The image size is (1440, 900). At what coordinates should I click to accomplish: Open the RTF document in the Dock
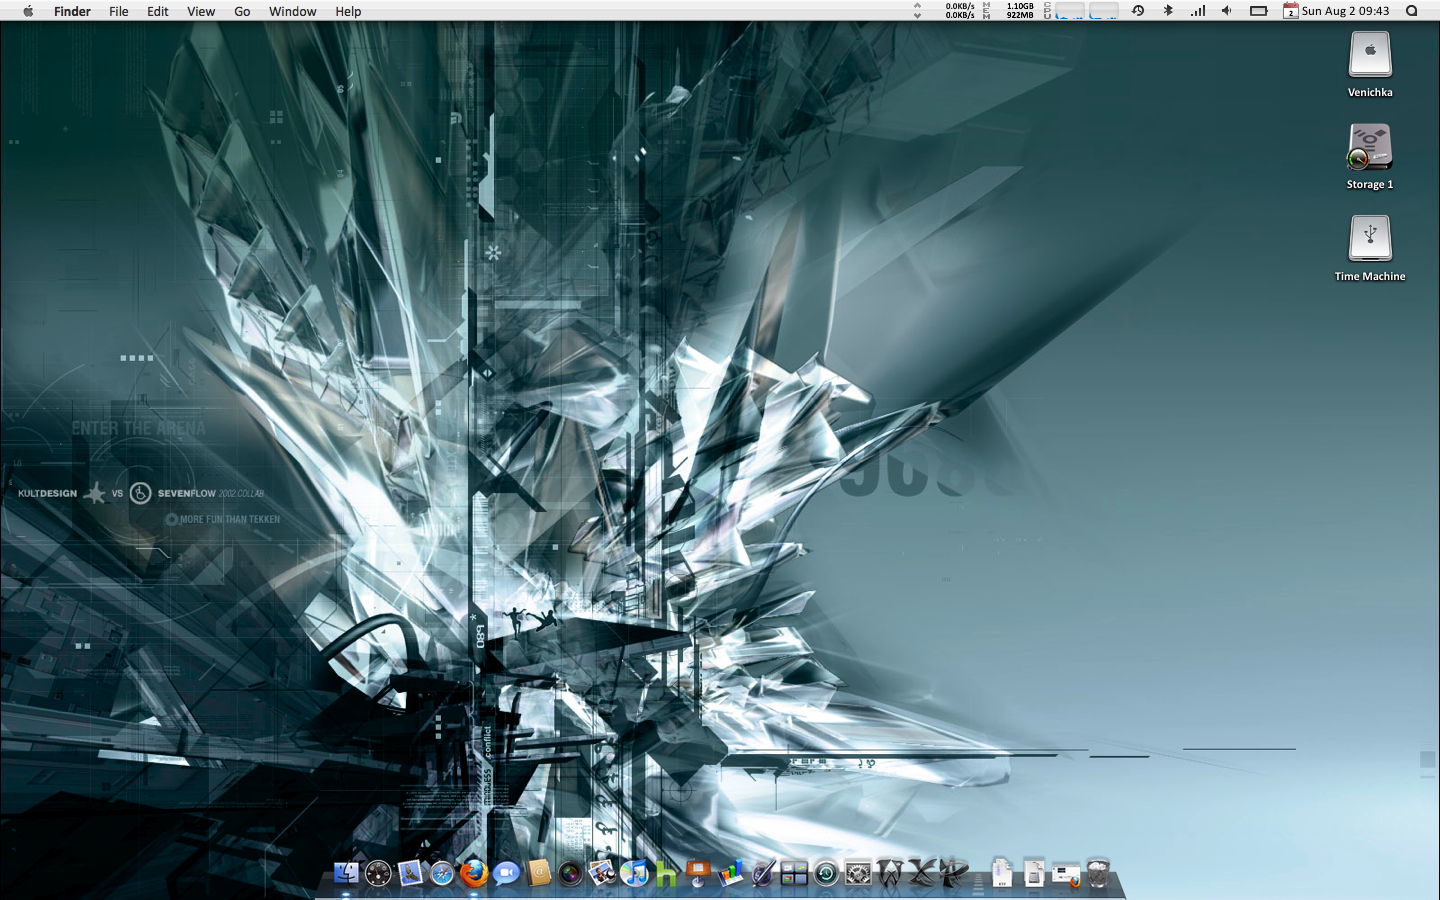1002,873
